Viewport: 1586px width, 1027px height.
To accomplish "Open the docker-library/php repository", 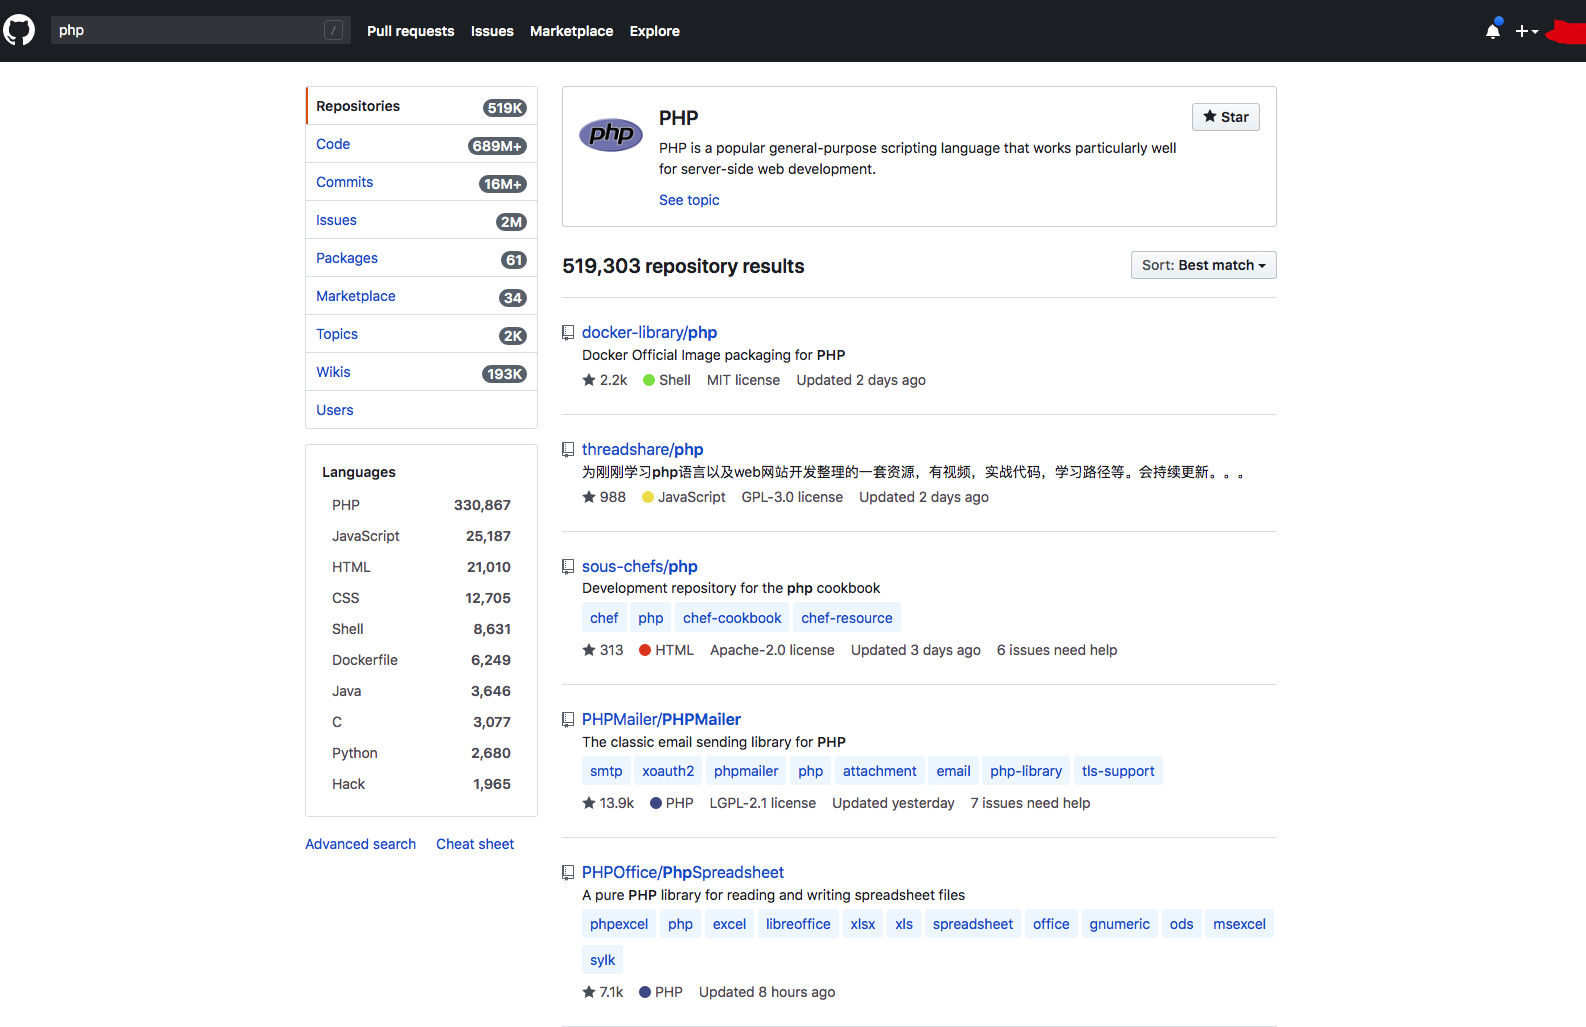I will [x=650, y=332].
